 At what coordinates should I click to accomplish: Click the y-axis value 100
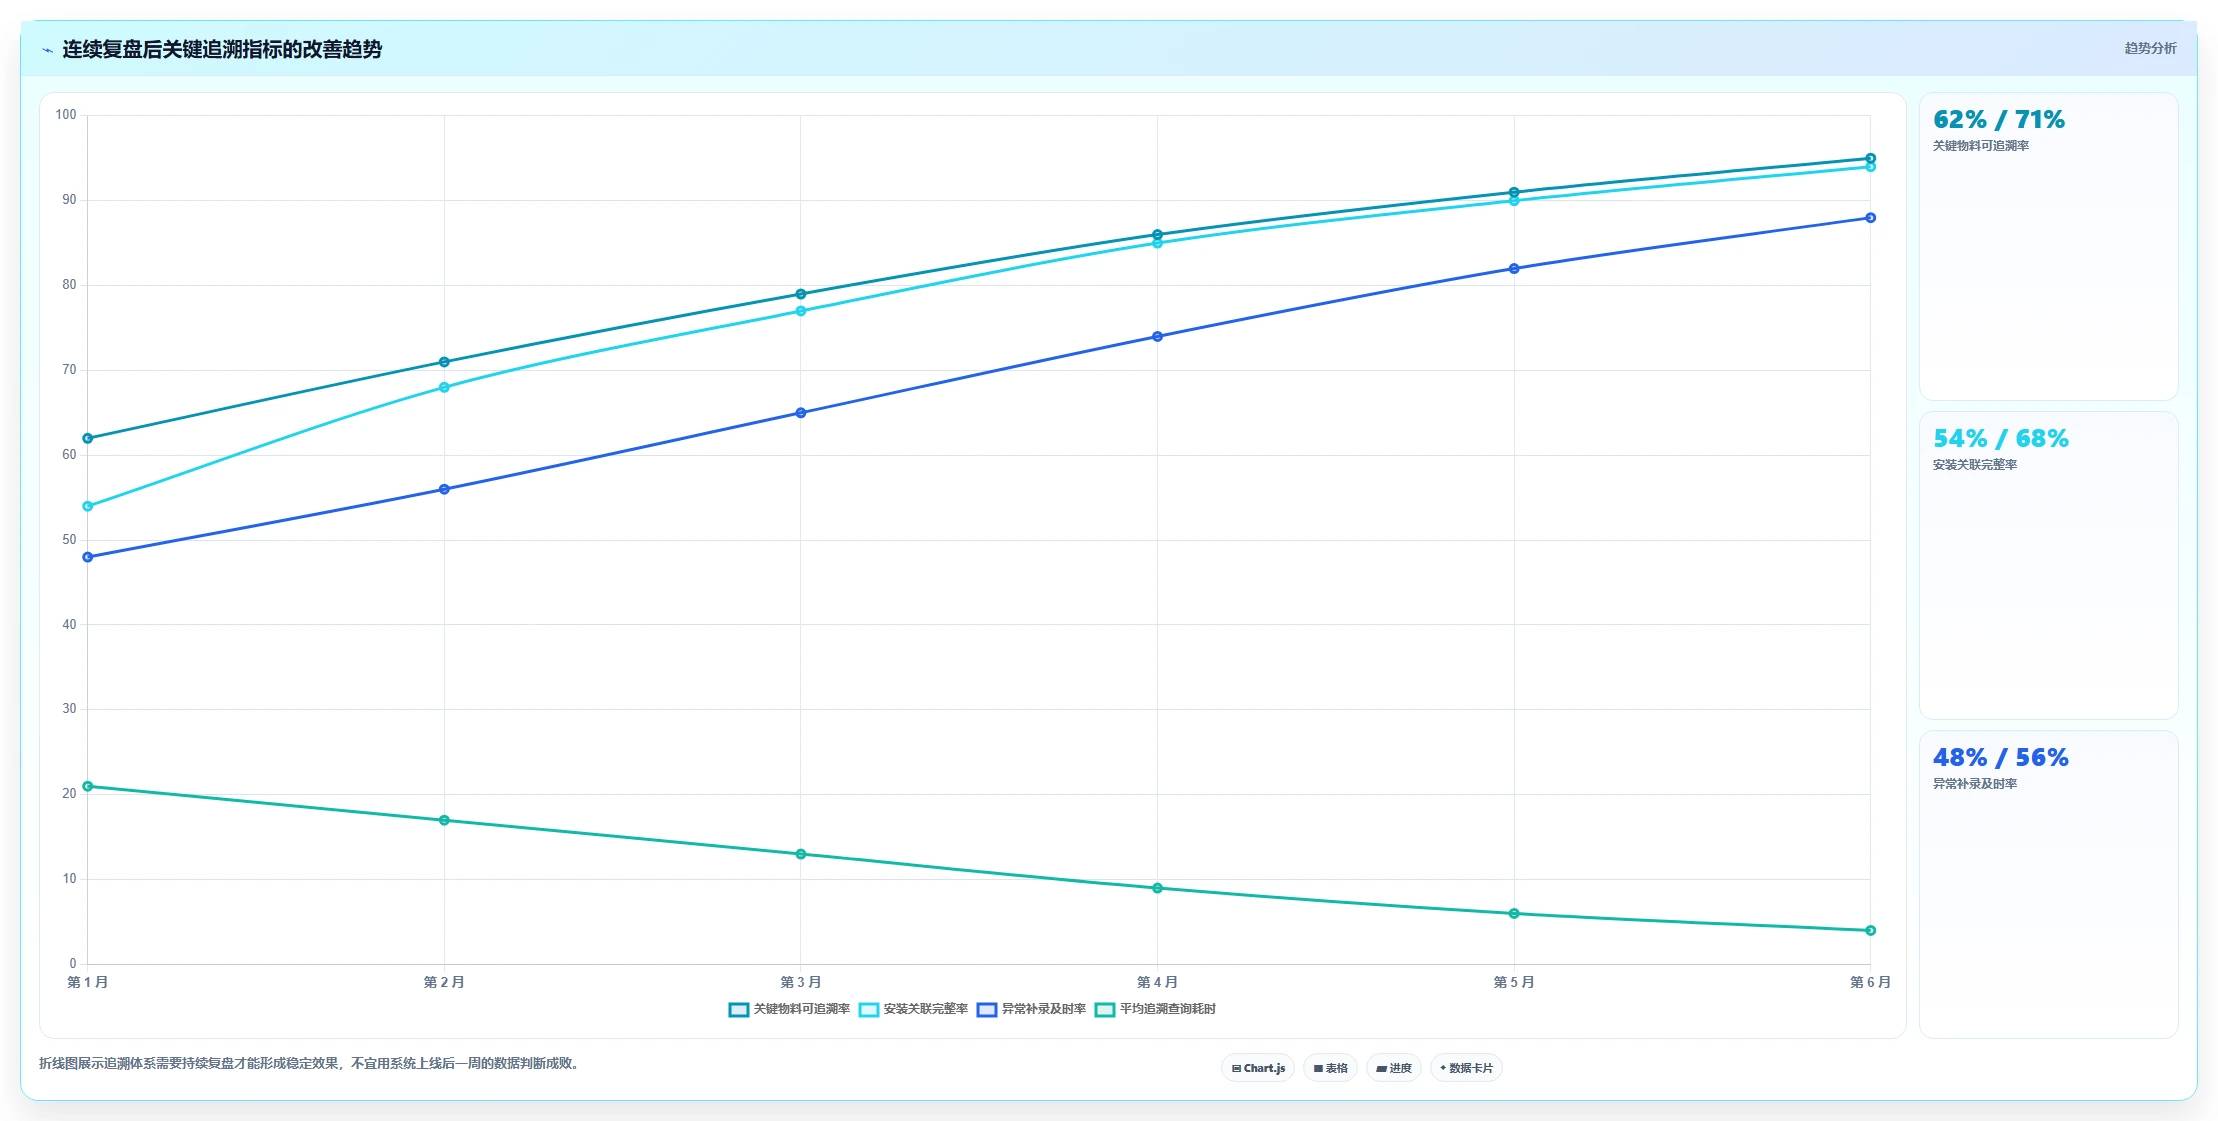coord(66,115)
